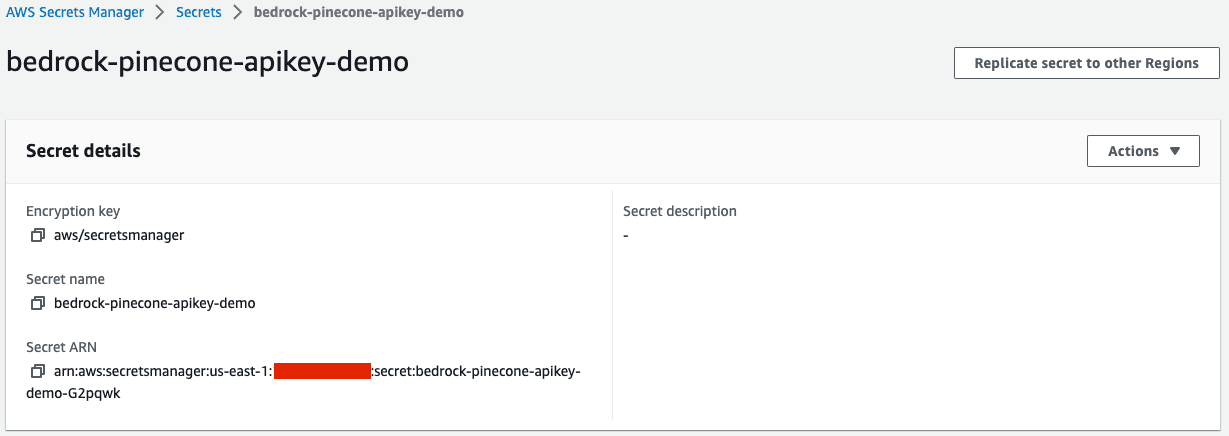1229x436 pixels.
Task: Go to AWS Secrets Manager breadcrumb
Action: pos(75,12)
